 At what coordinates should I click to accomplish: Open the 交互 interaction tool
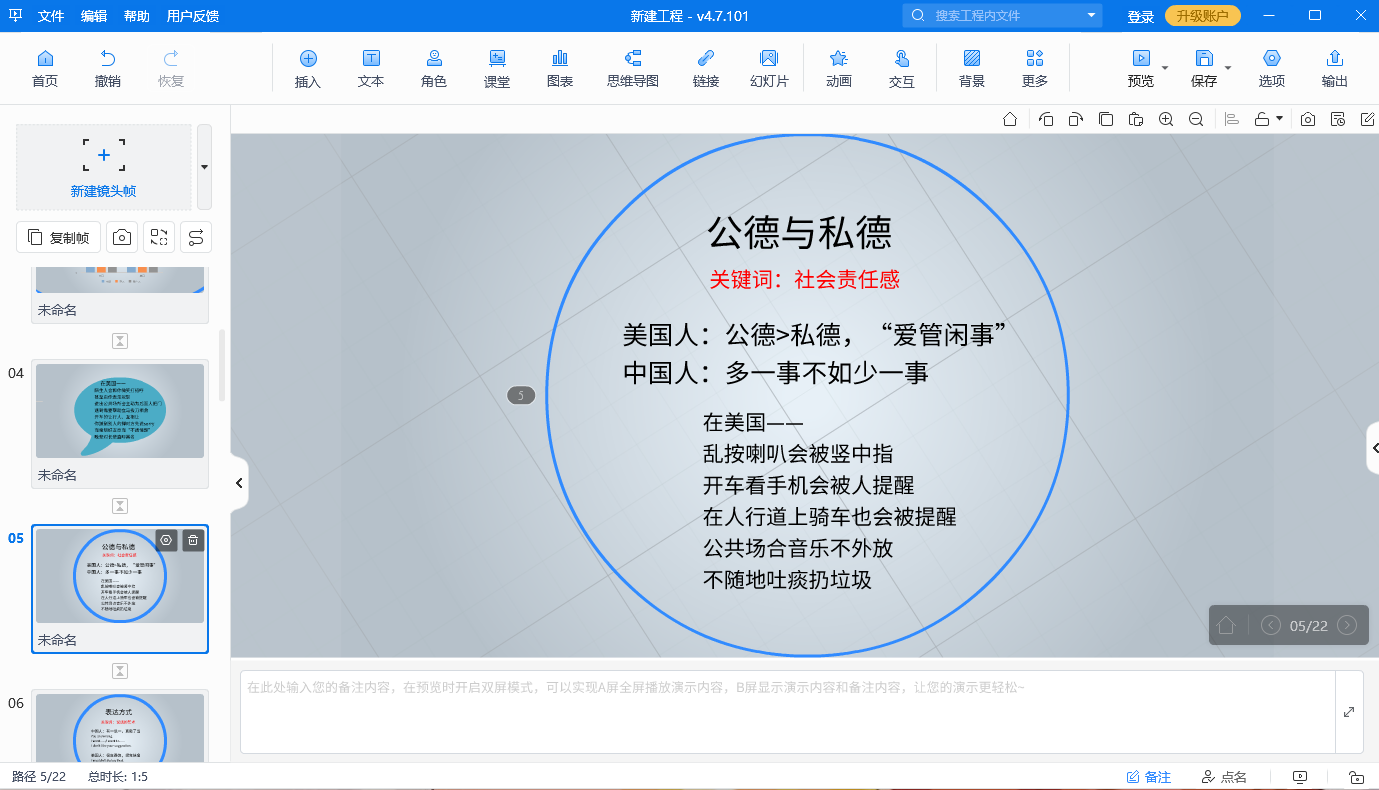click(902, 68)
